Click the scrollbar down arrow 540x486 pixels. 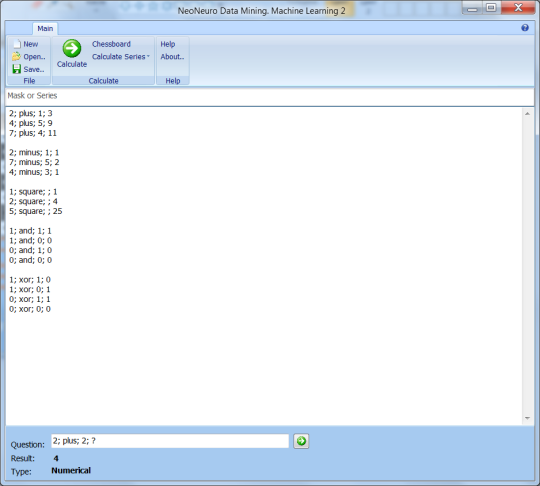click(527, 418)
